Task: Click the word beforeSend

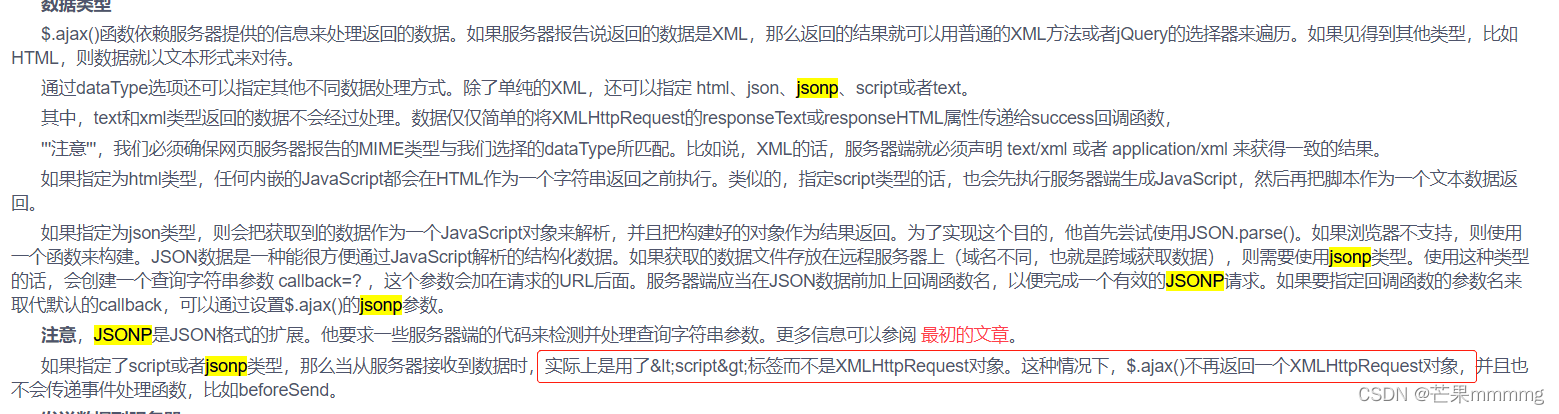Action: point(284,389)
